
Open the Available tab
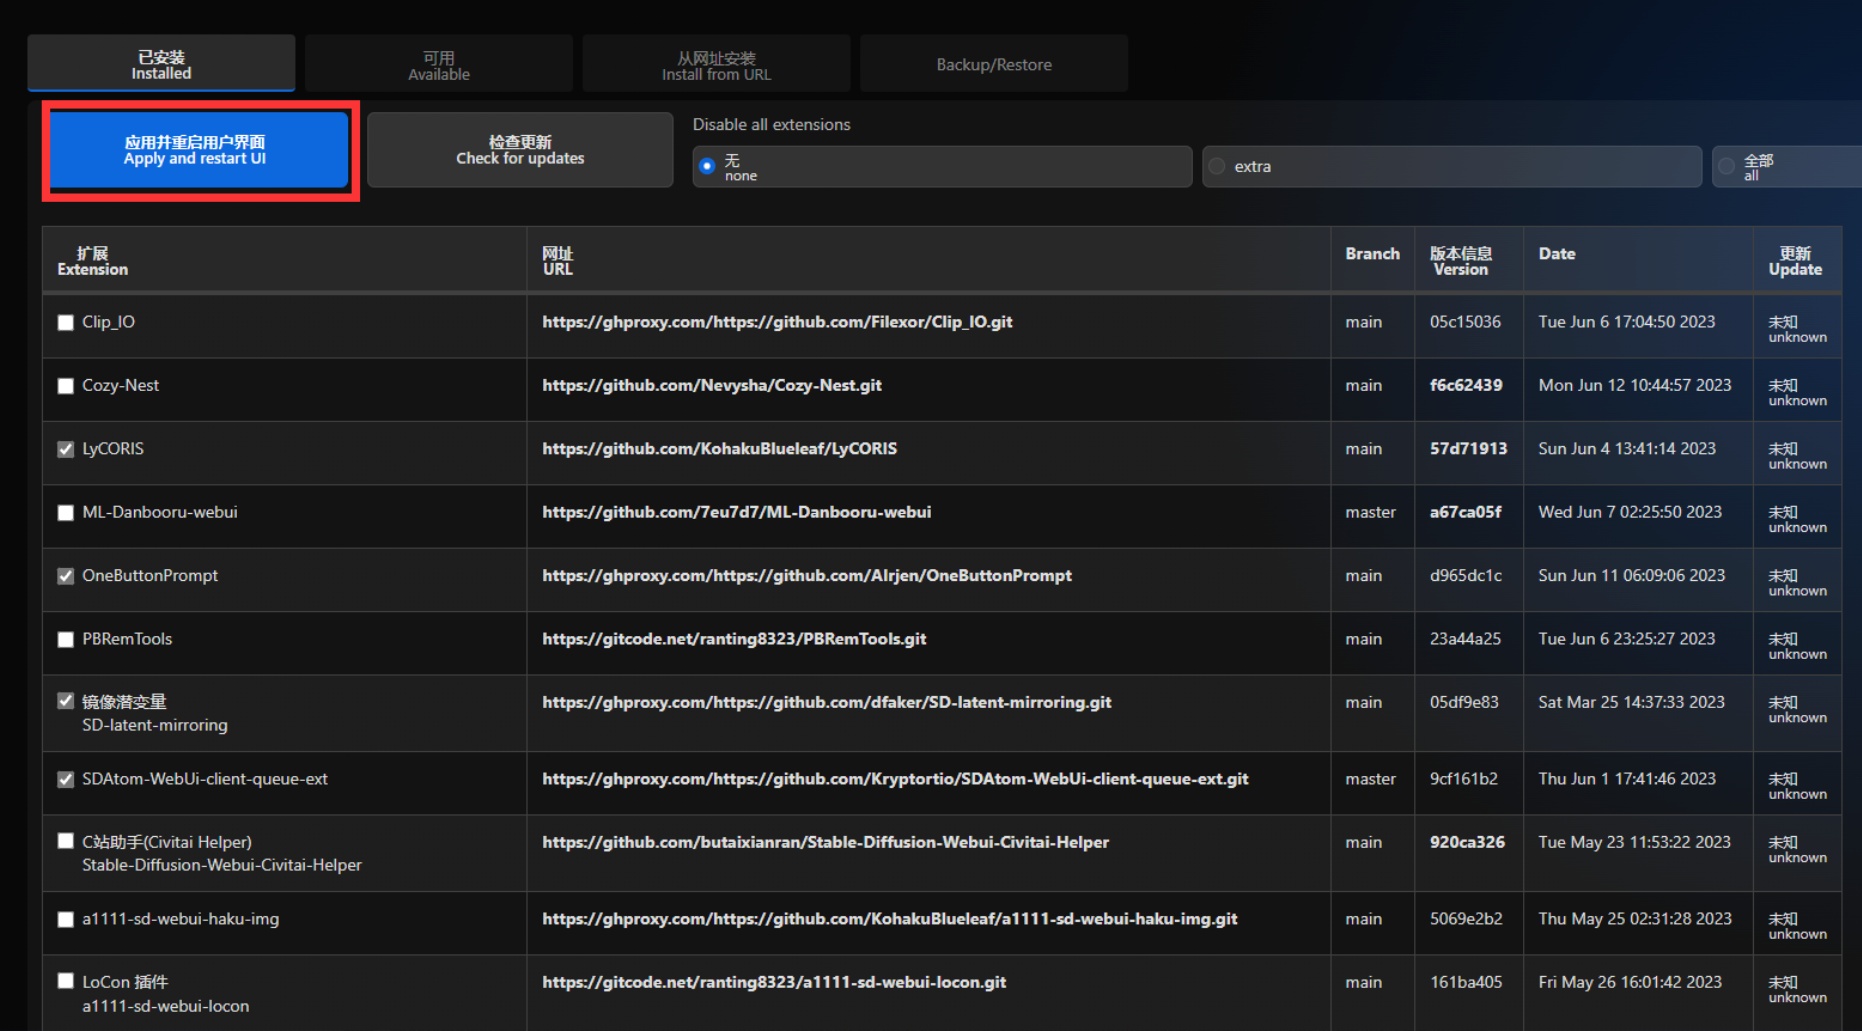tap(438, 64)
